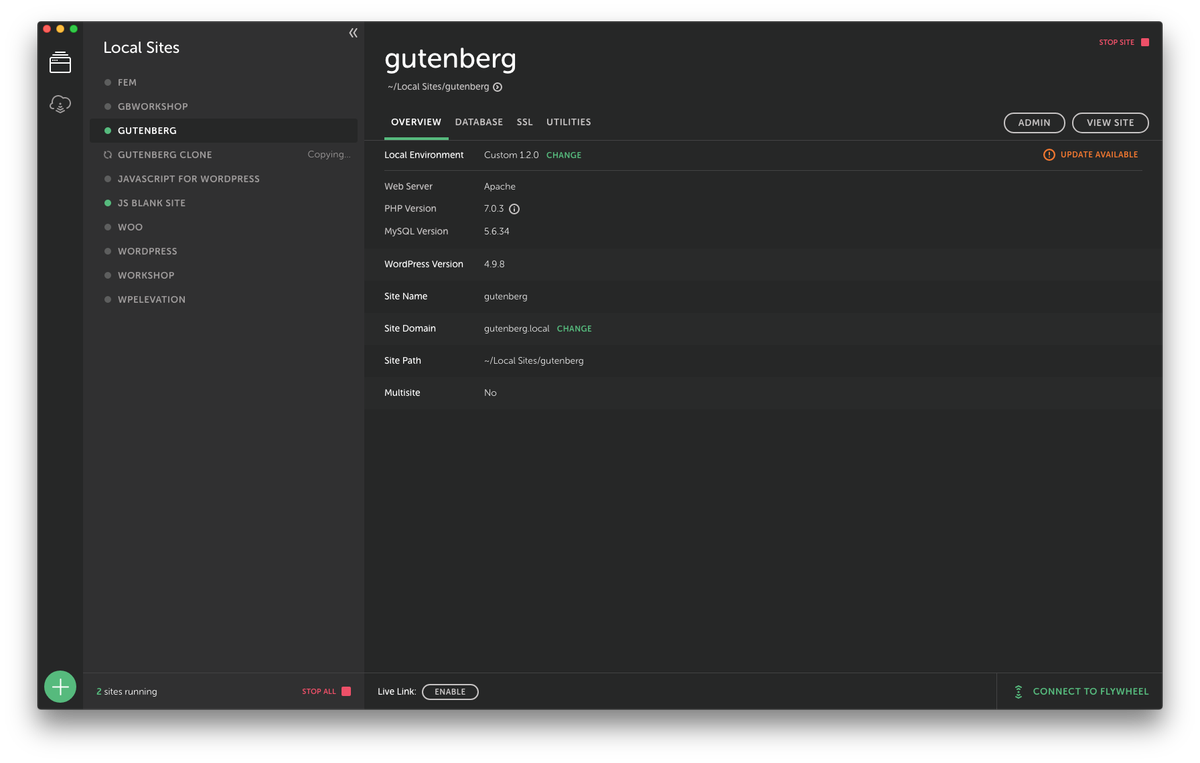This screenshot has width=1200, height=763.
Task: Click the "2 sites running" status text
Action: [127, 691]
